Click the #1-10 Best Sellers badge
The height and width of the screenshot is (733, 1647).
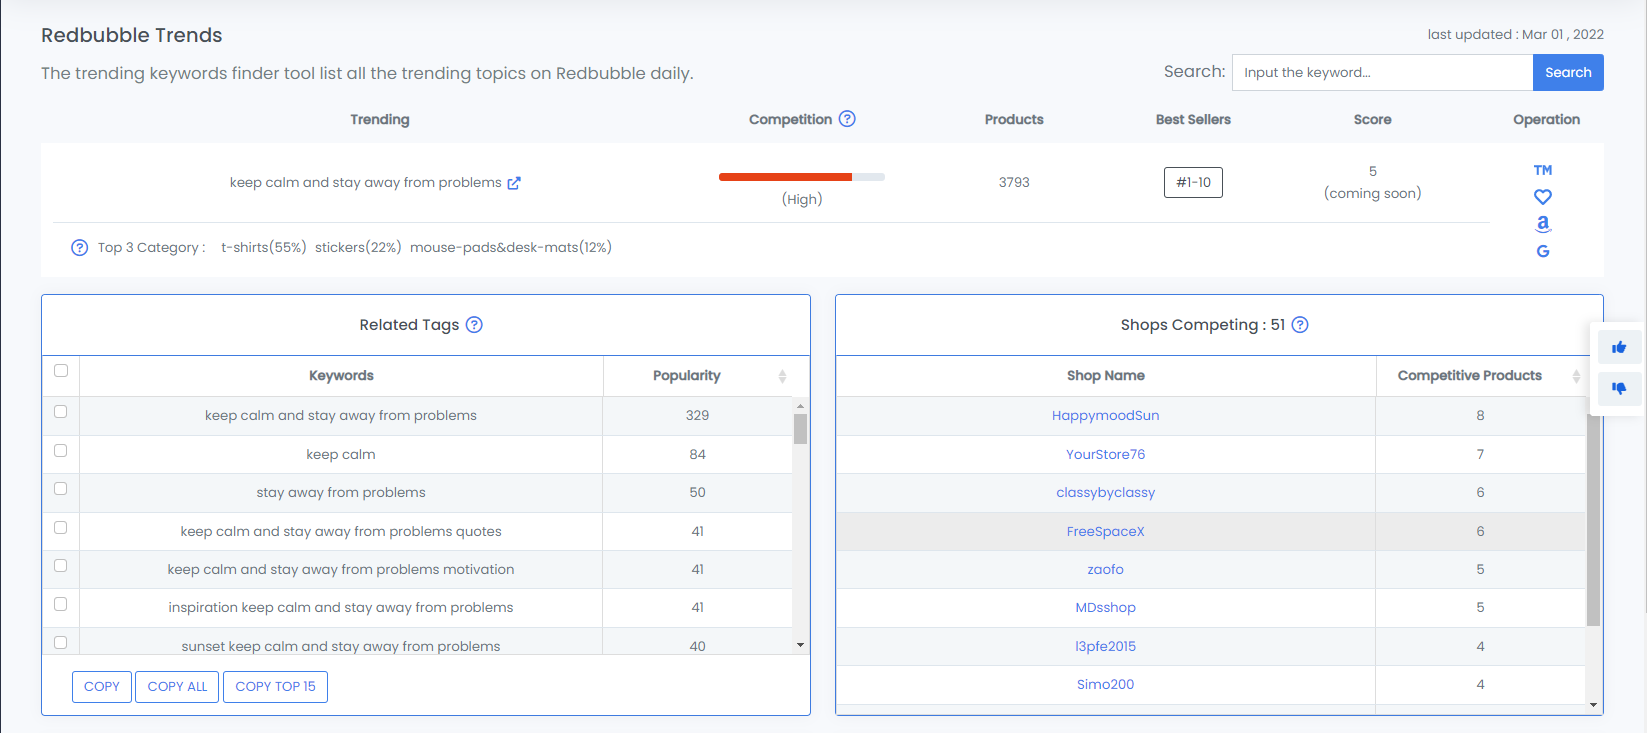tap(1193, 182)
